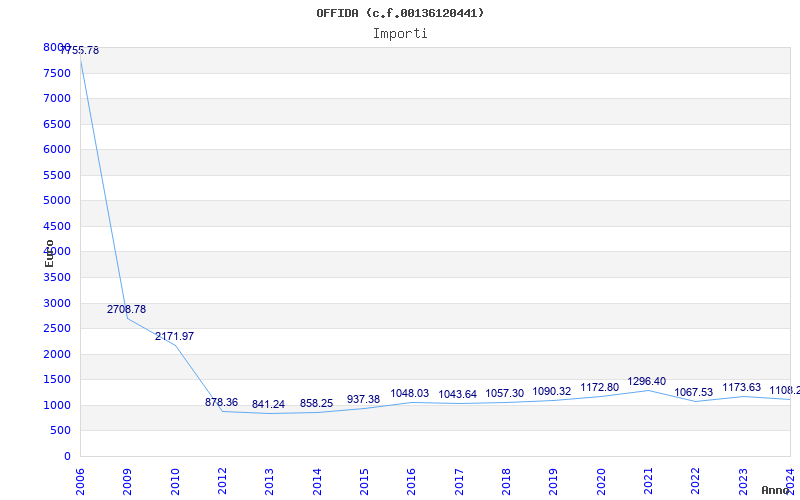Click the 2020 x-axis year label

tap(601, 482)
